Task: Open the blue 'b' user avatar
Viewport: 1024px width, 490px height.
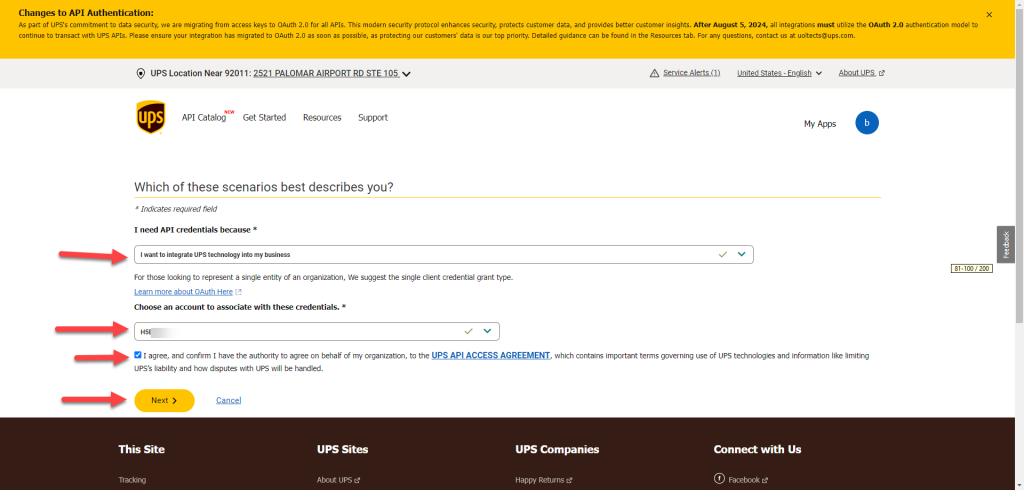Action: click(x=867, y=123)
